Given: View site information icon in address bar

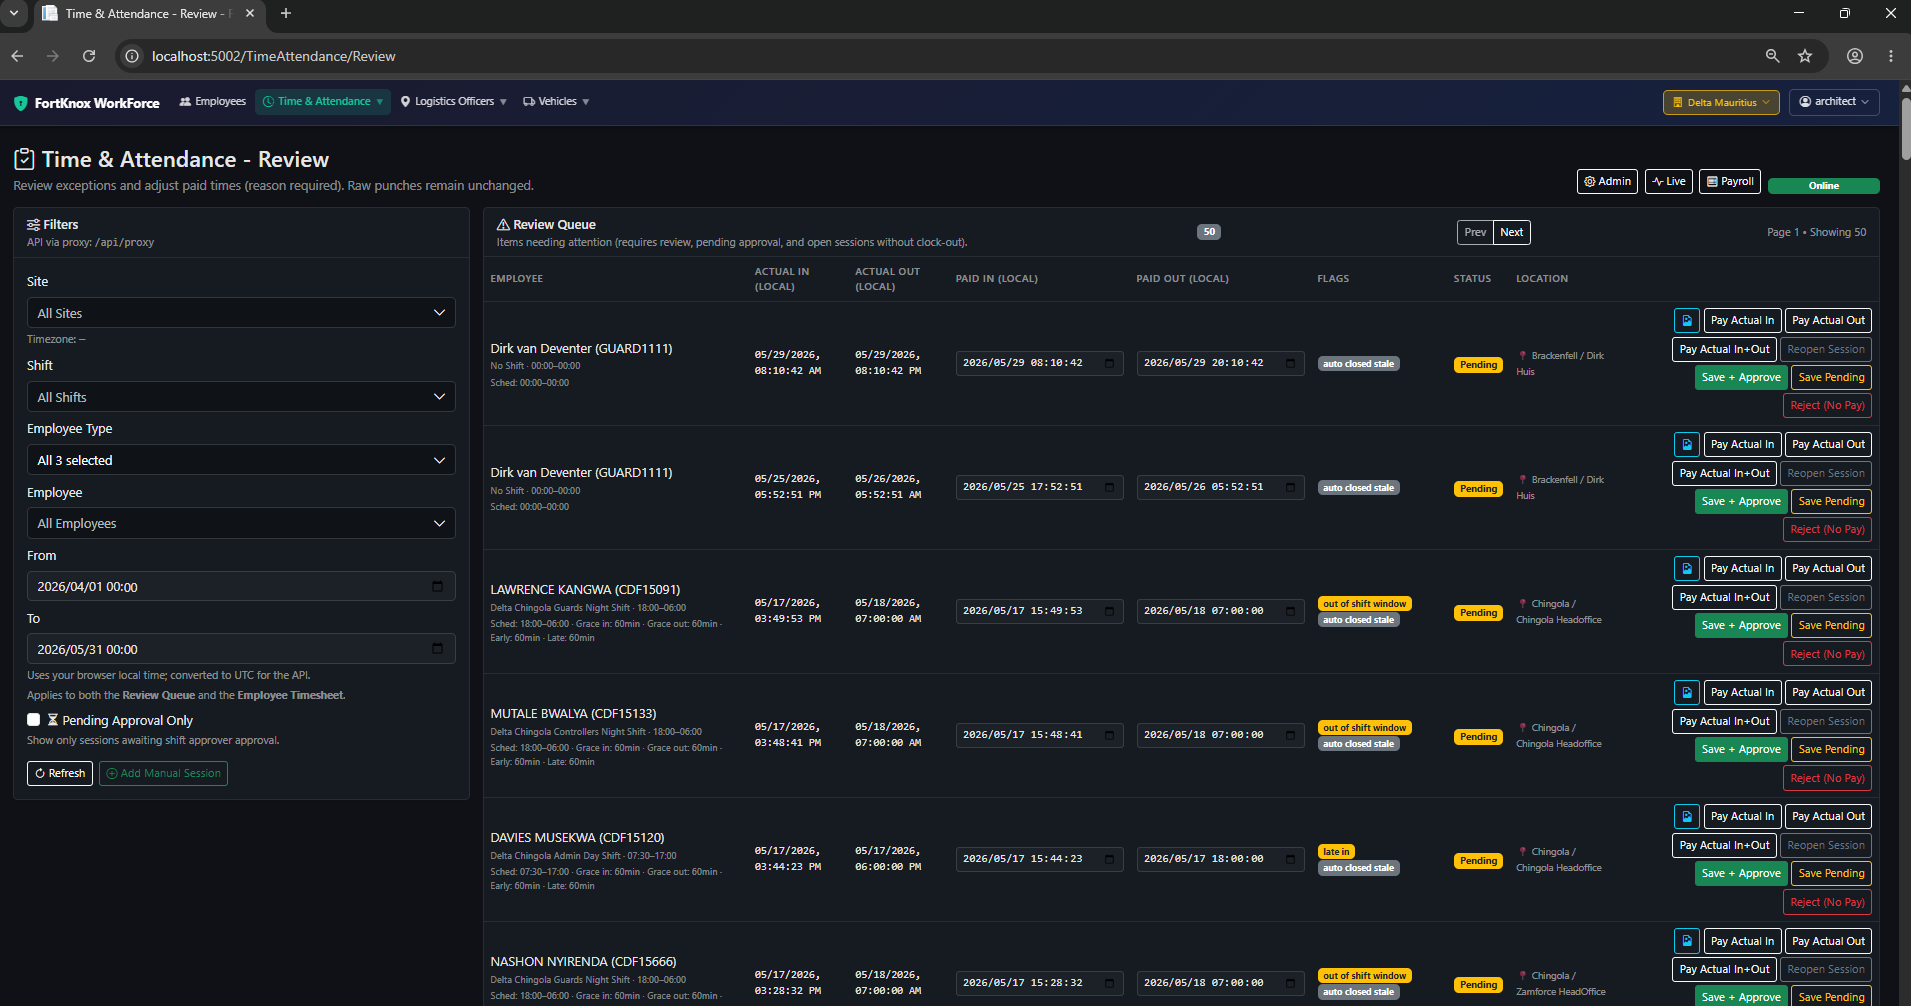Looking at the screenshot, I should [x=132, y=56].
